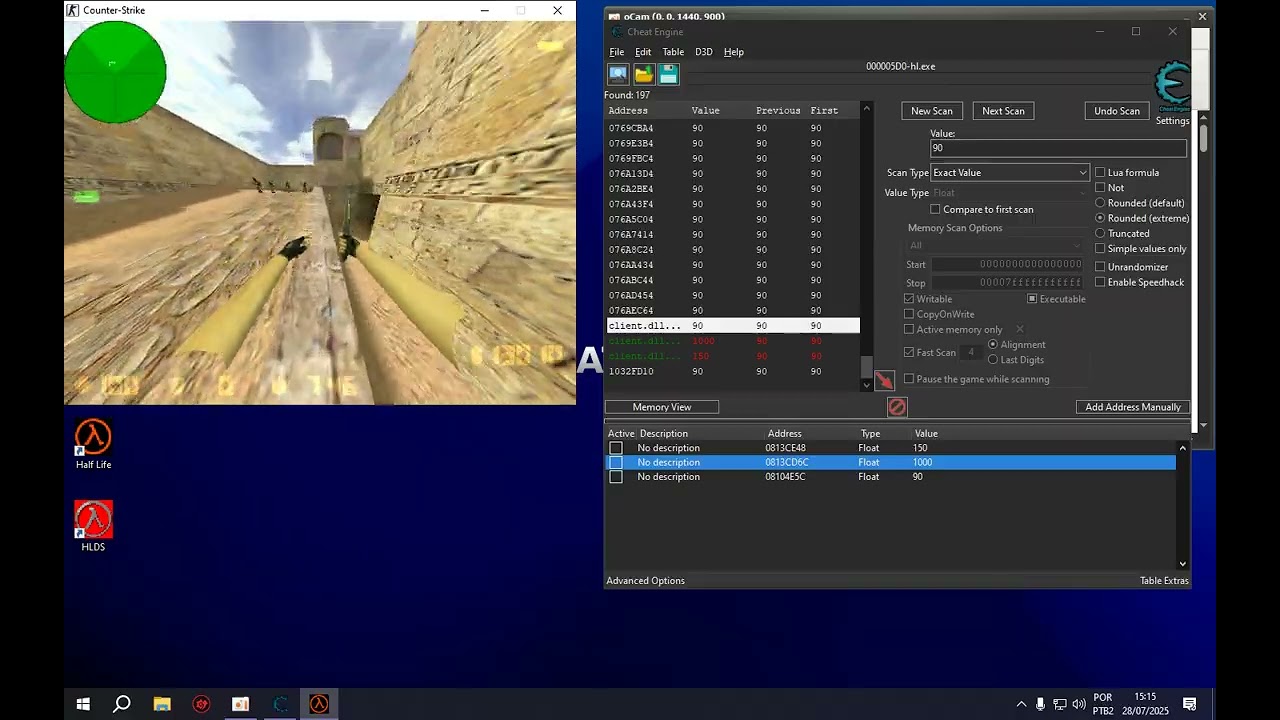Open the process list icon in Cheat Engine

click(x=618, y=74)
